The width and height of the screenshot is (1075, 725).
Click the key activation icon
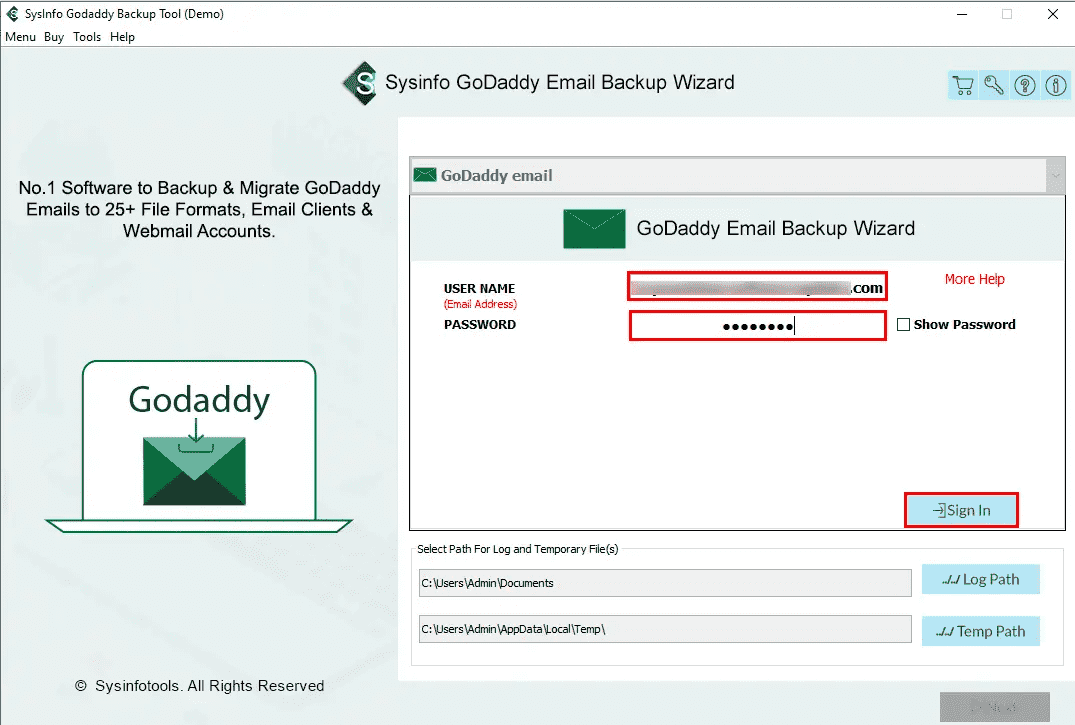click(x=993, y=85)
